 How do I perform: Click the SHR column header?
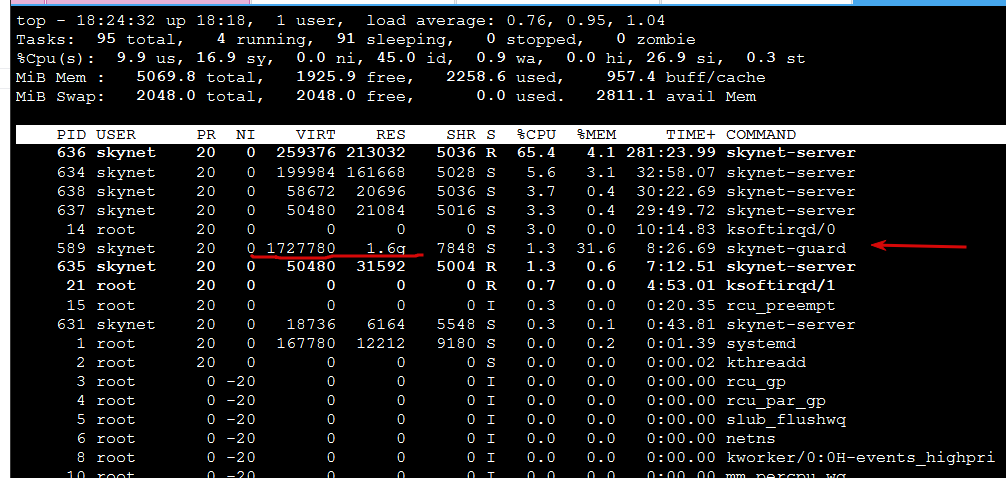(461, 135)
